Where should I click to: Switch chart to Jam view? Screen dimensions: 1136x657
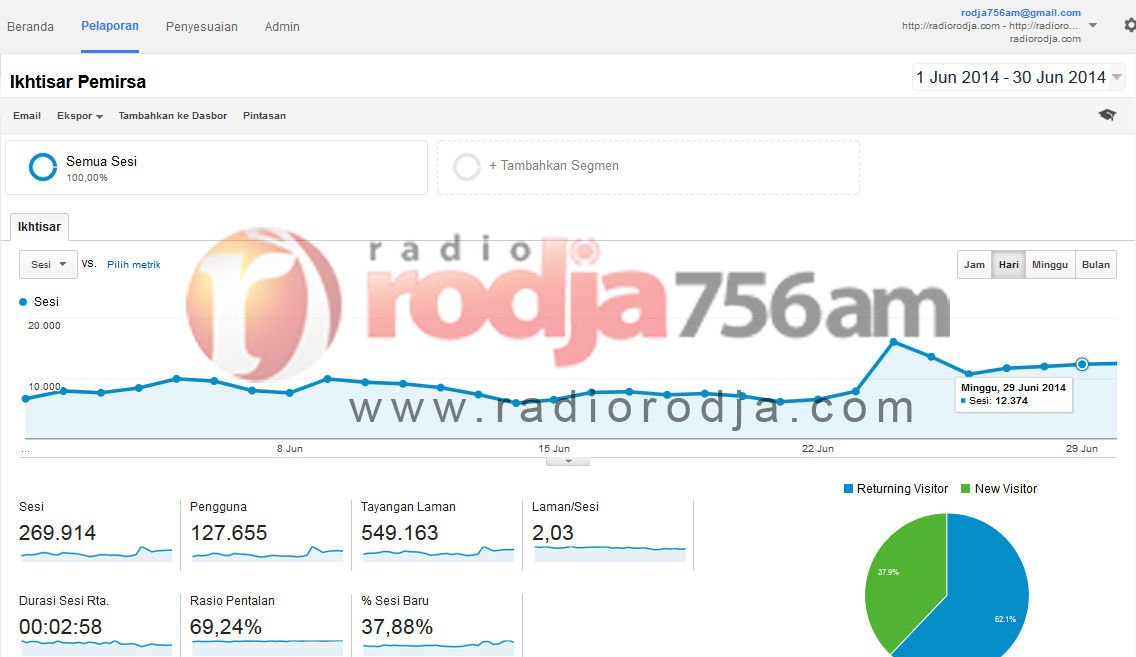tap(974, 264)
